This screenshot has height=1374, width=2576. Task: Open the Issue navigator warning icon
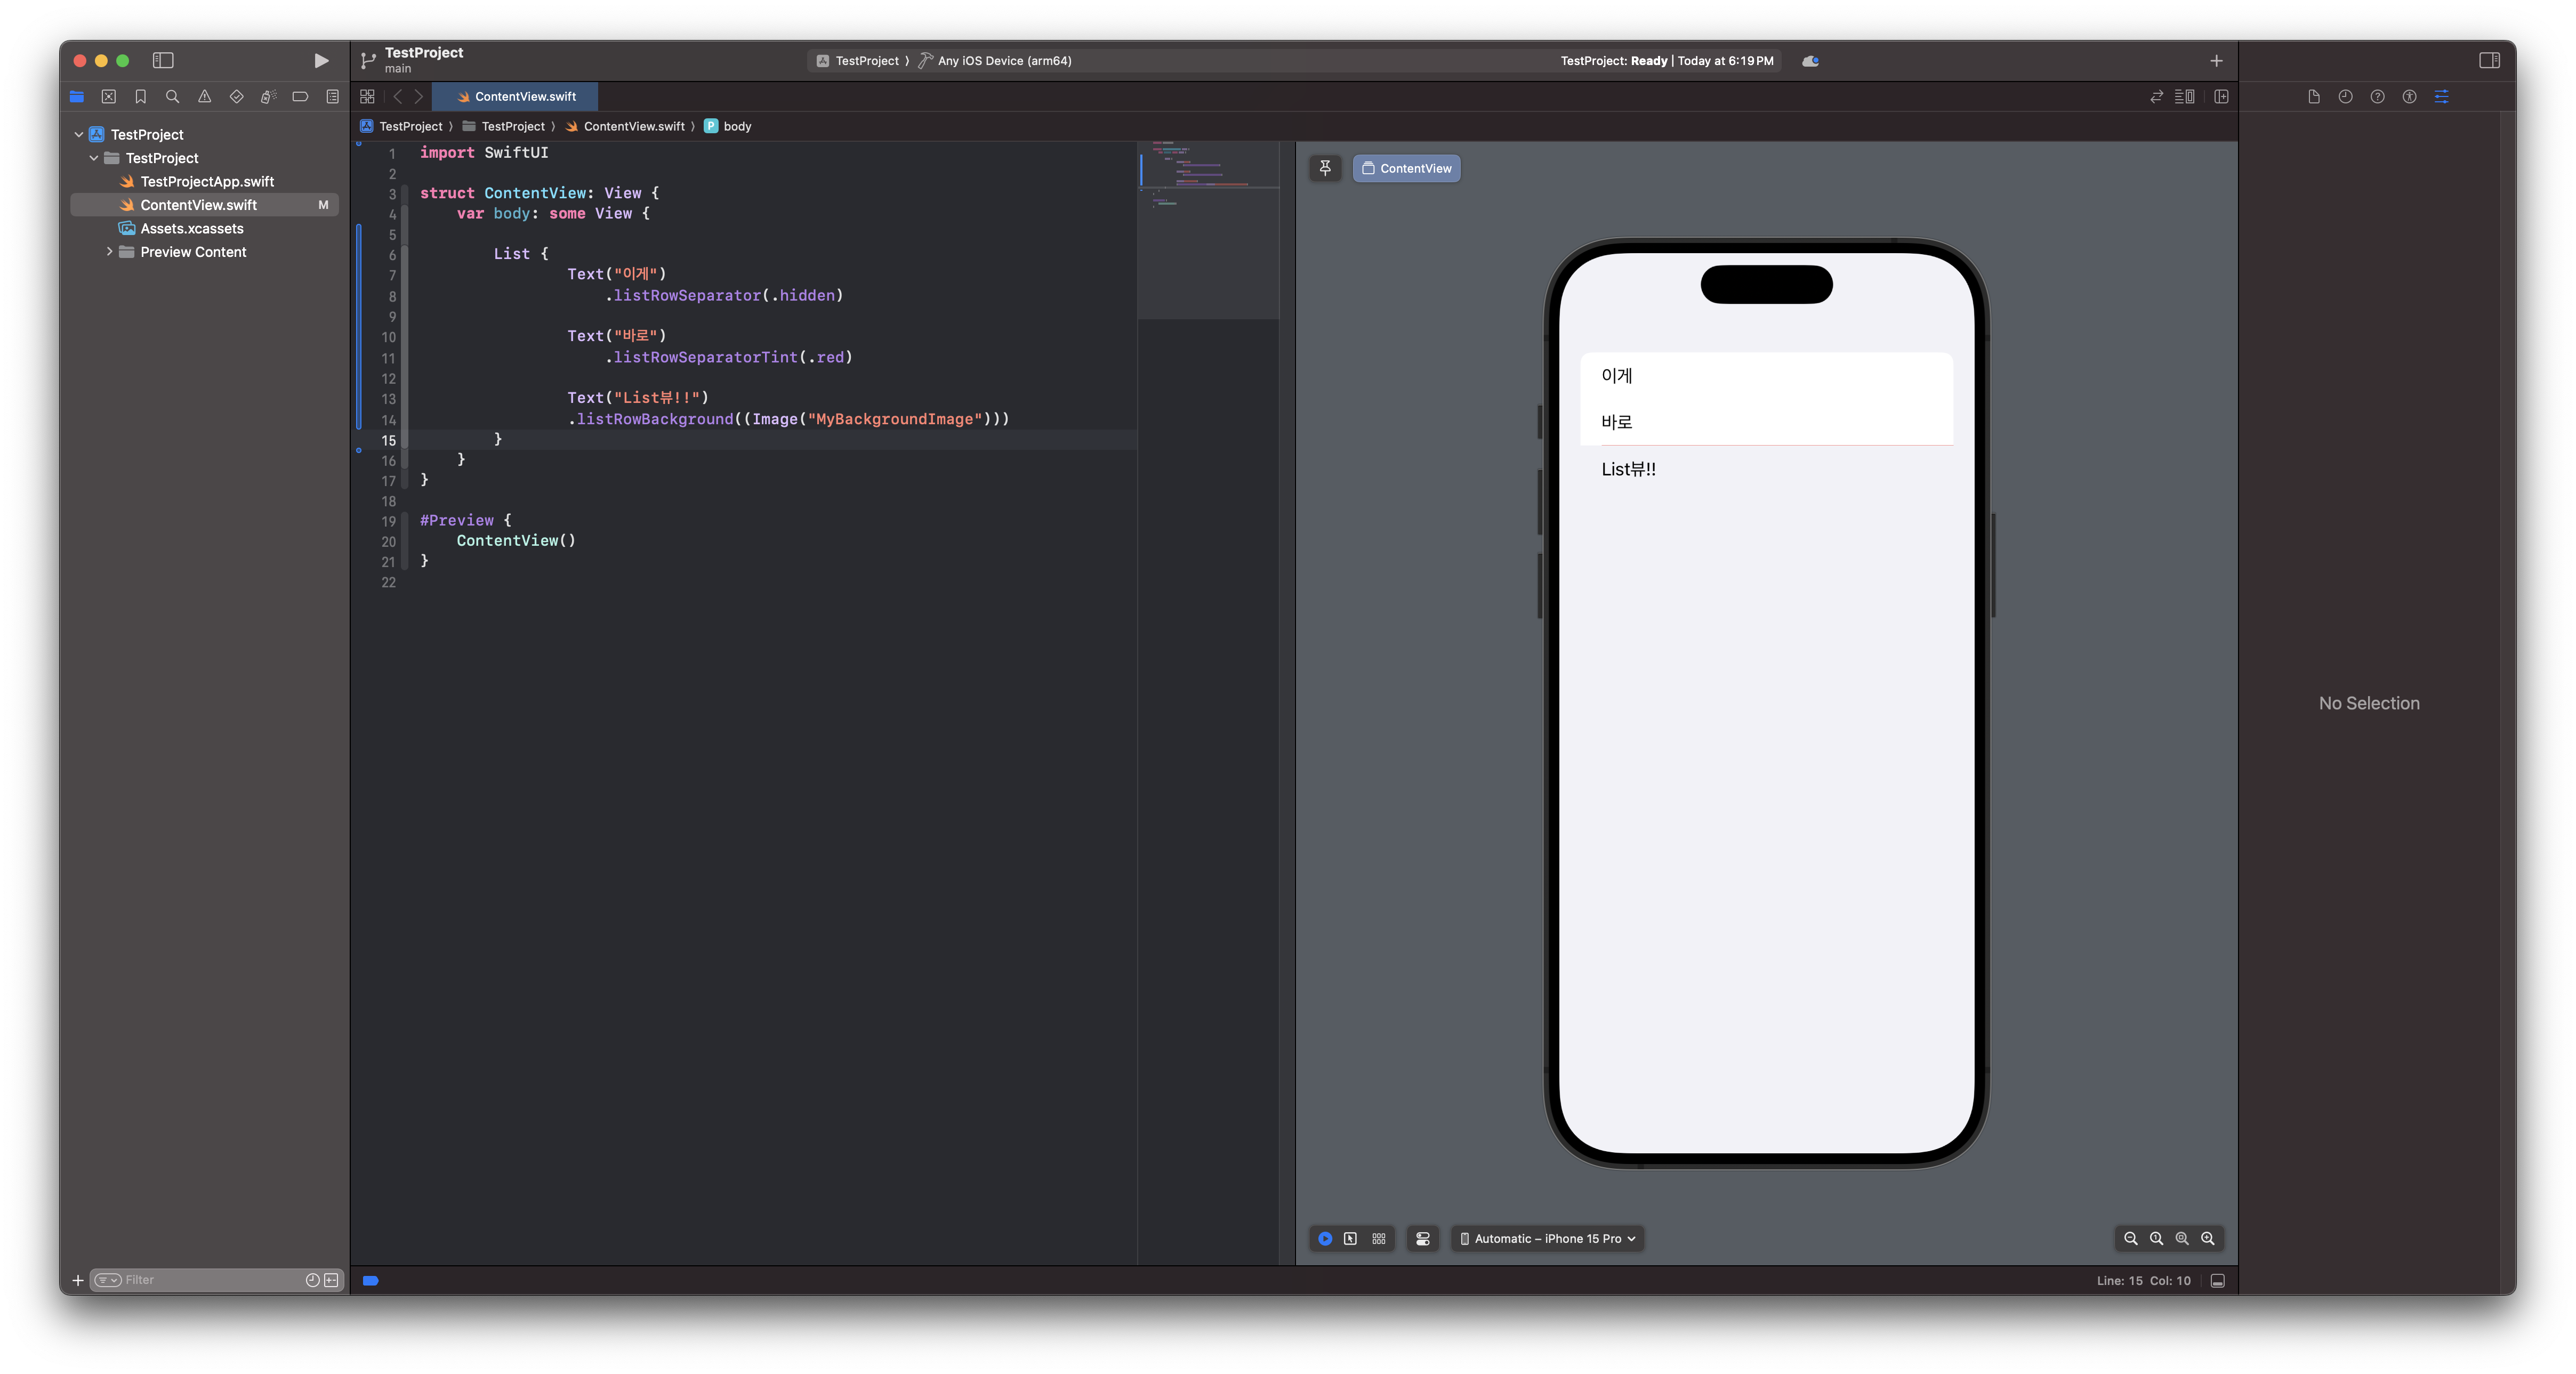(x=204, y=97)
